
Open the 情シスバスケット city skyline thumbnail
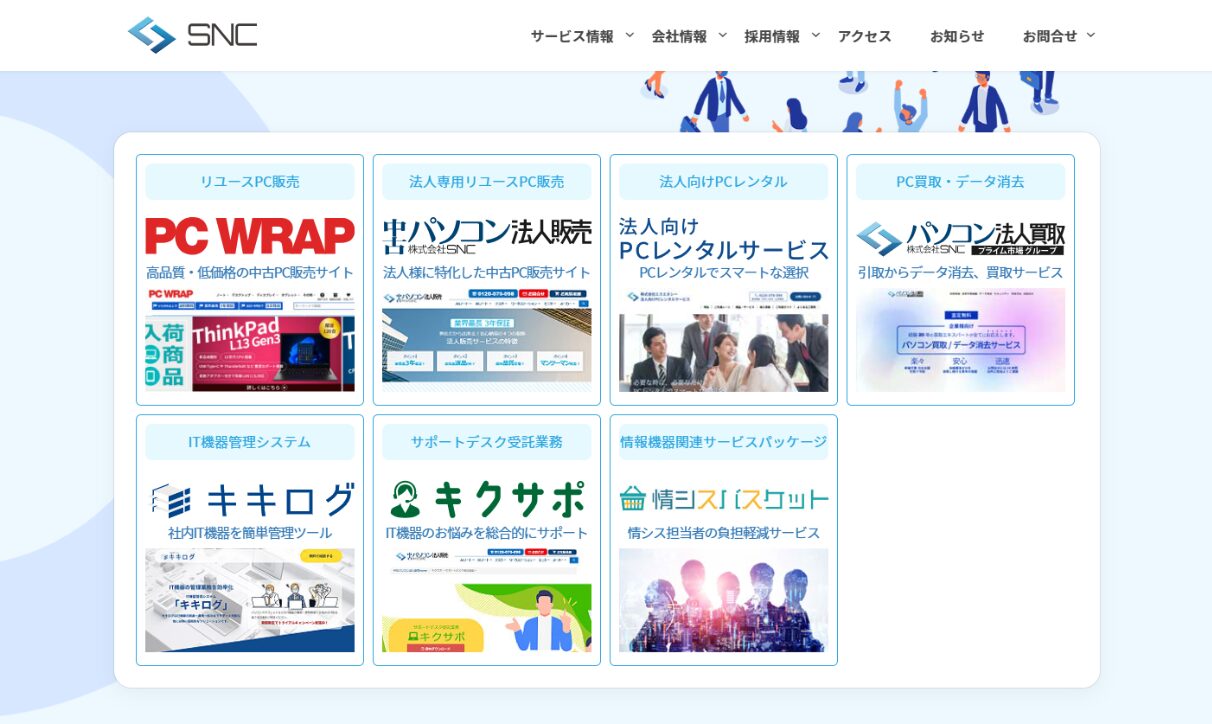[x=724, y=600]
